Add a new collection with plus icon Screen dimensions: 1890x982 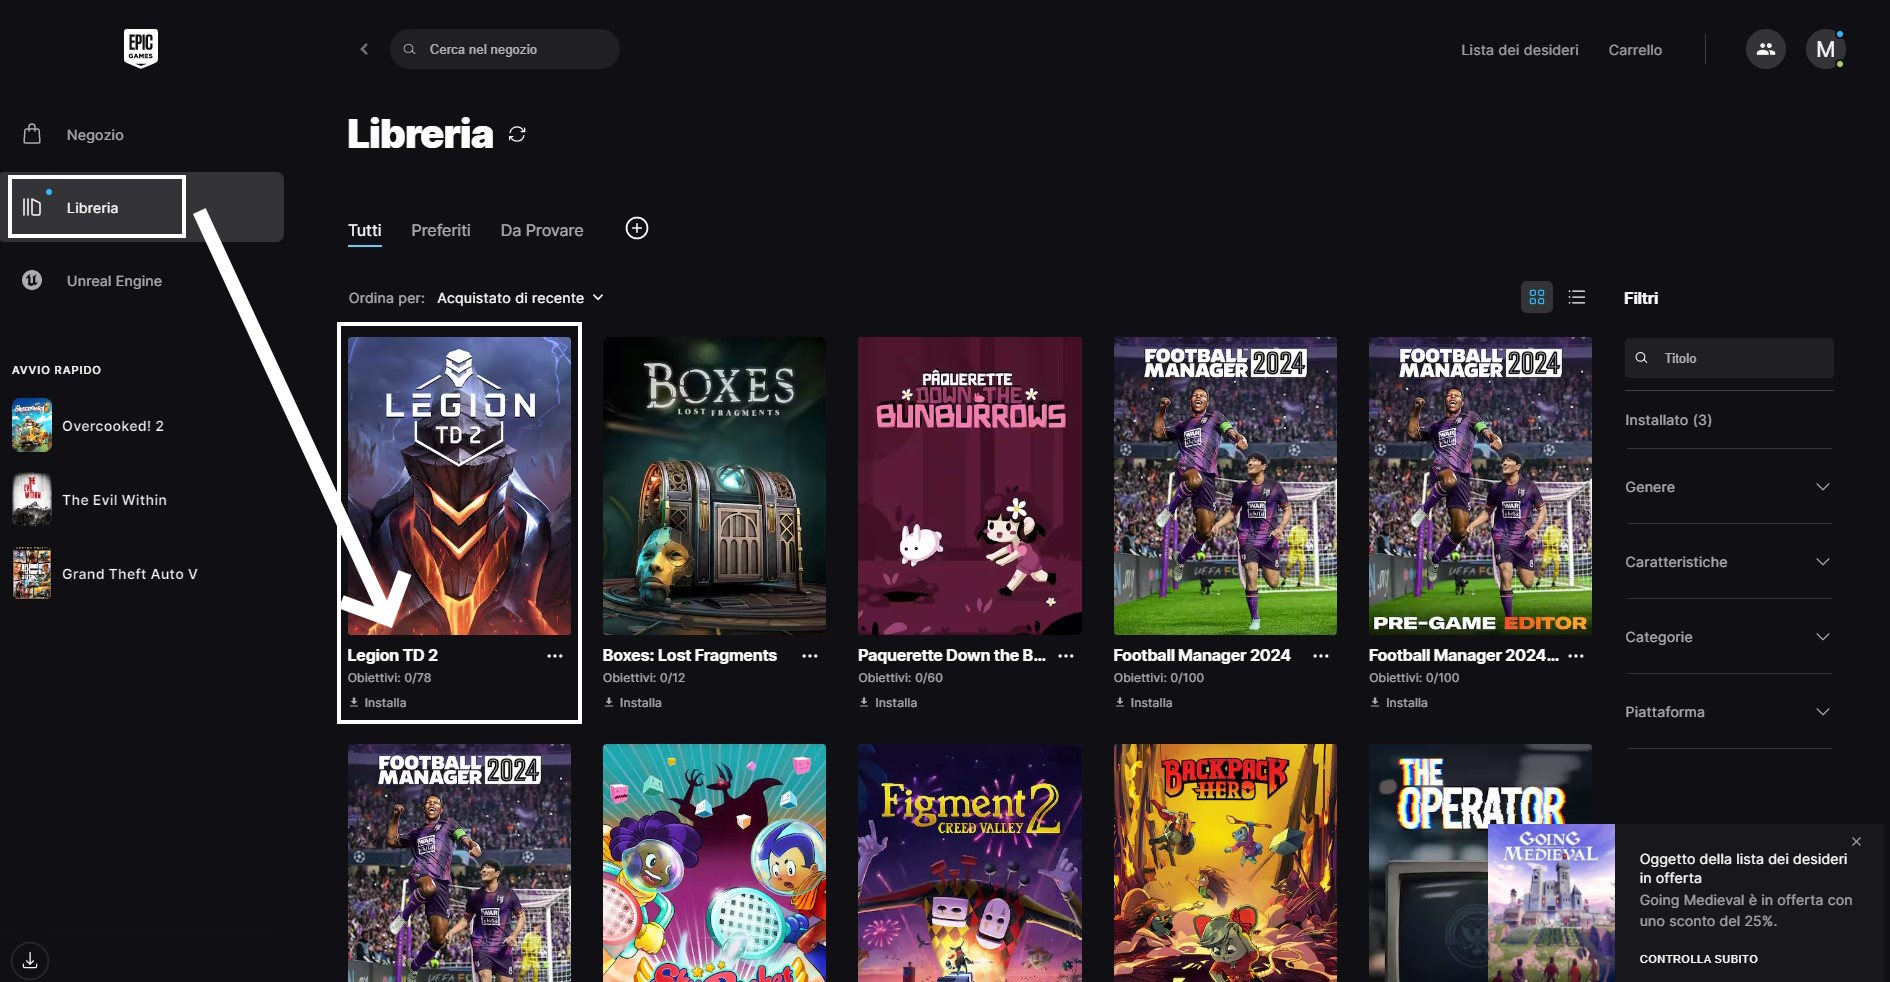[637, 229]
